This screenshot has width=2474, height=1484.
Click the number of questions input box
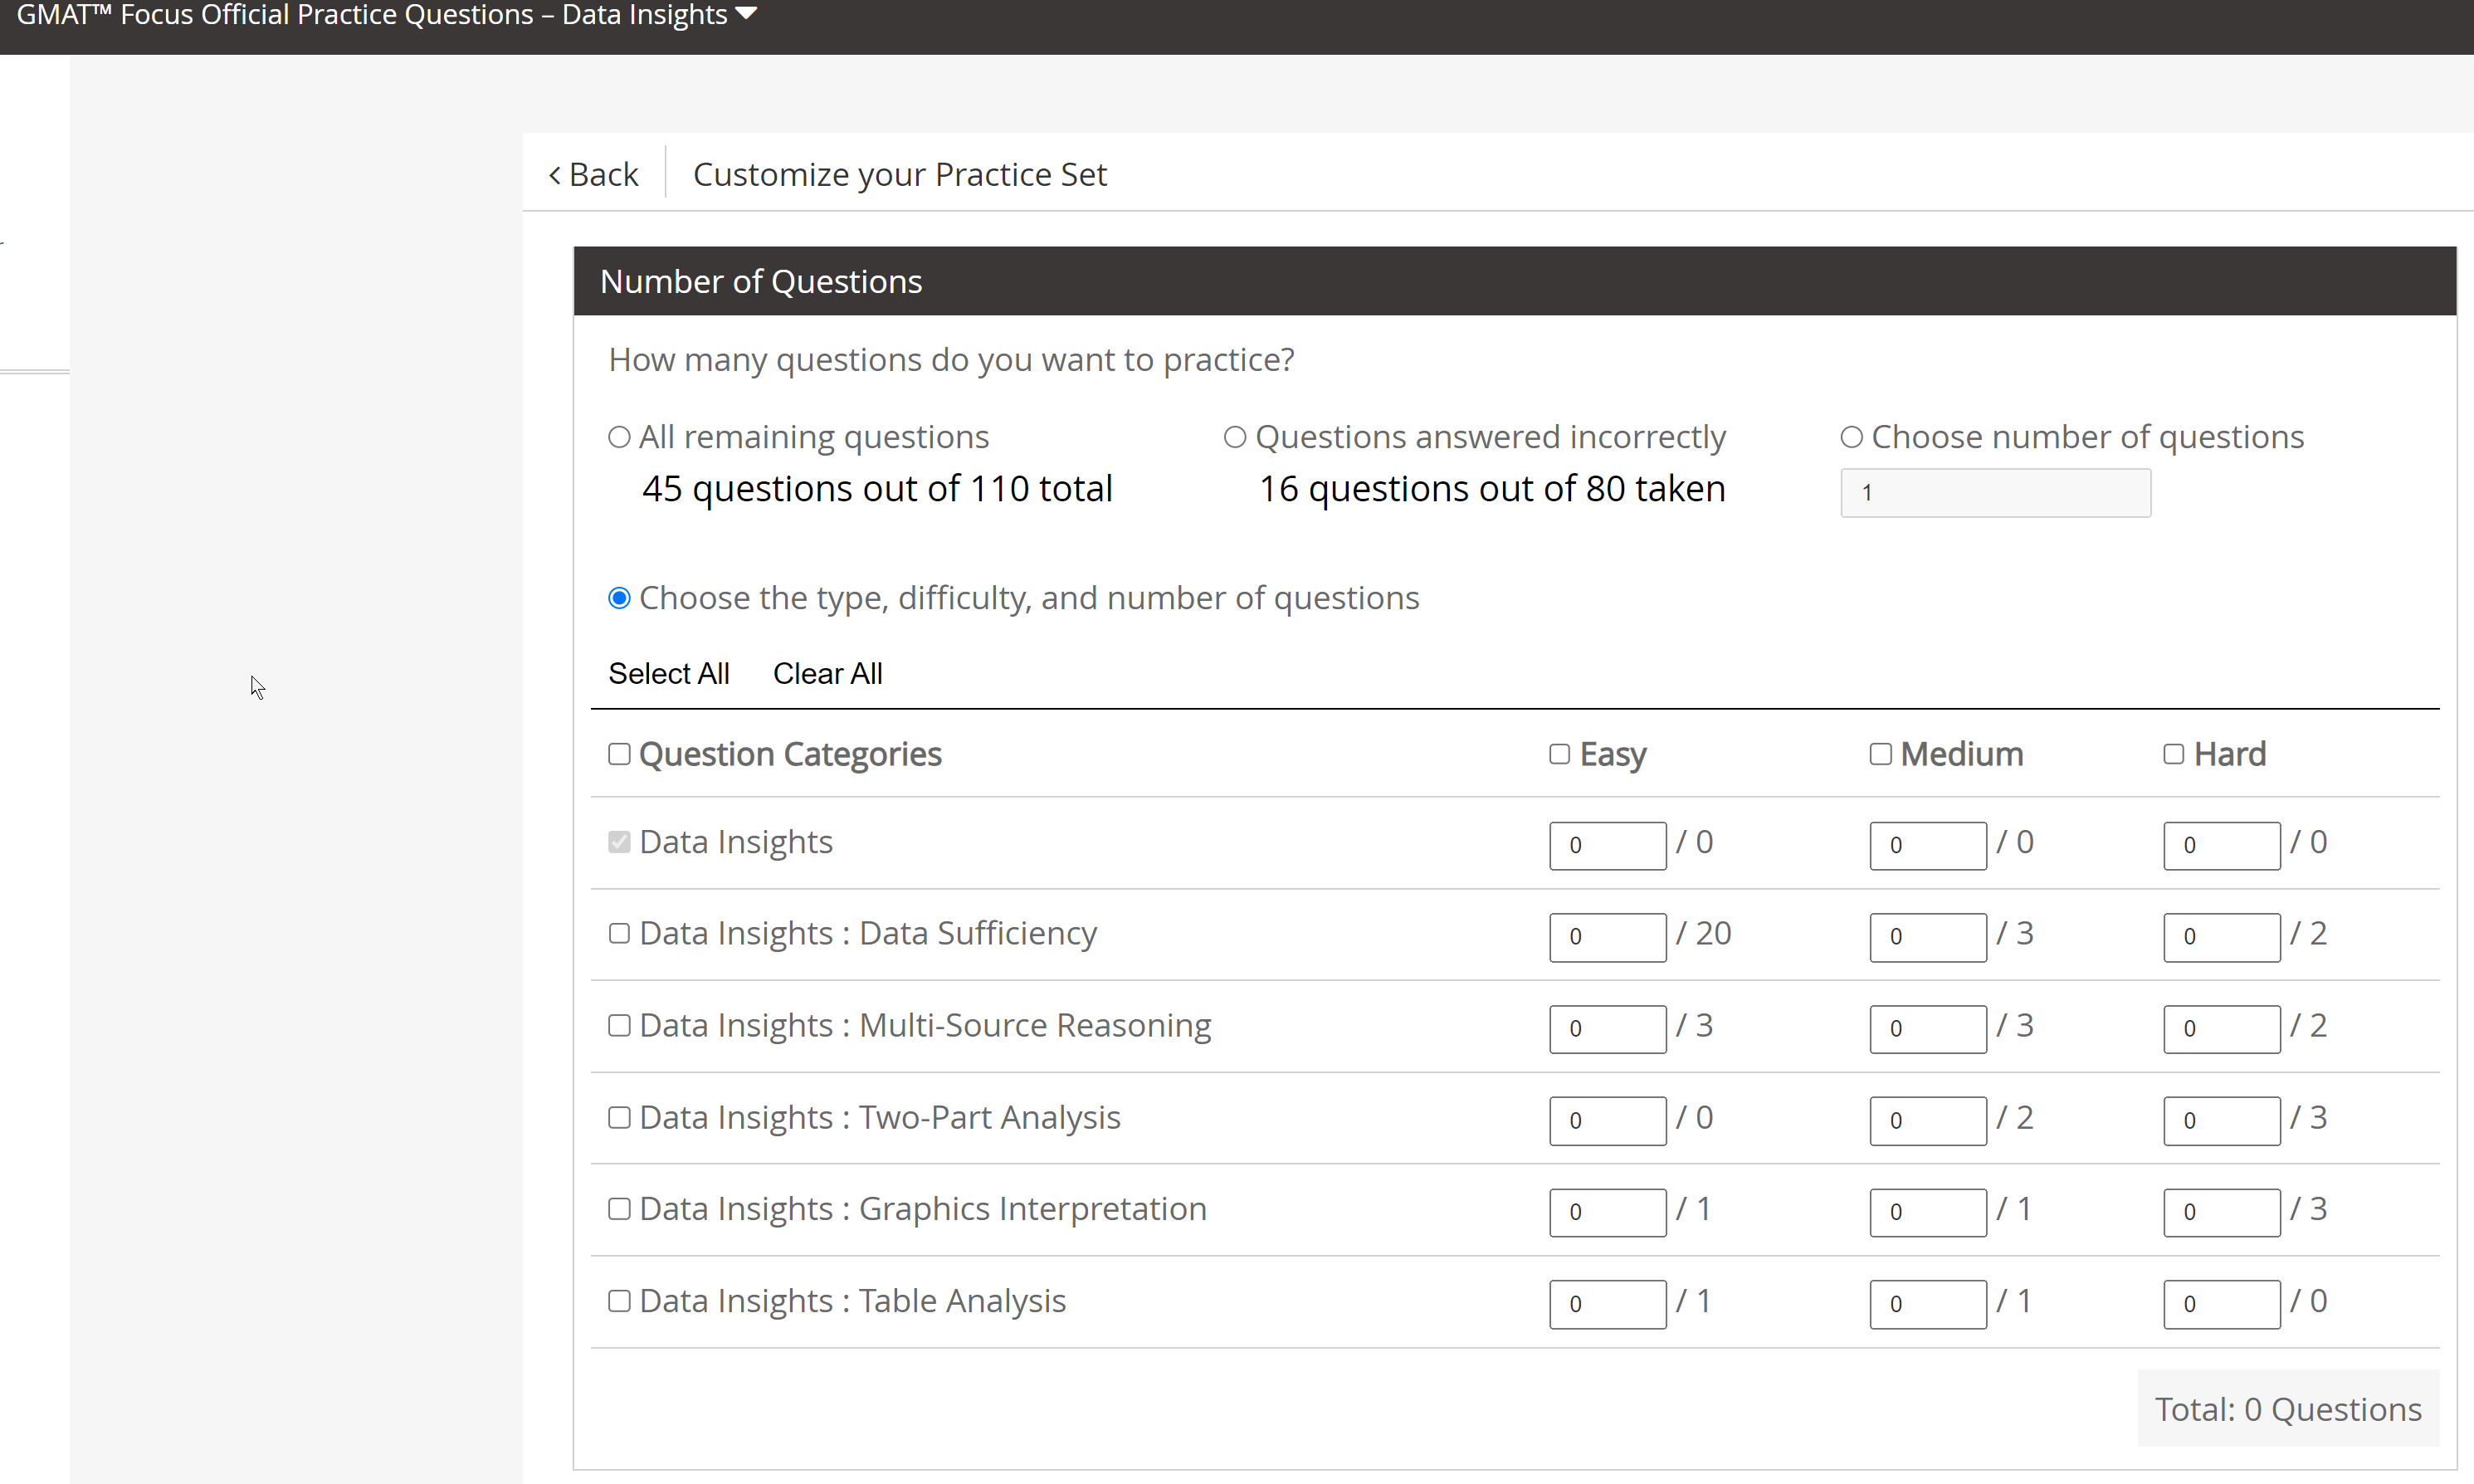click(1994, 492)
